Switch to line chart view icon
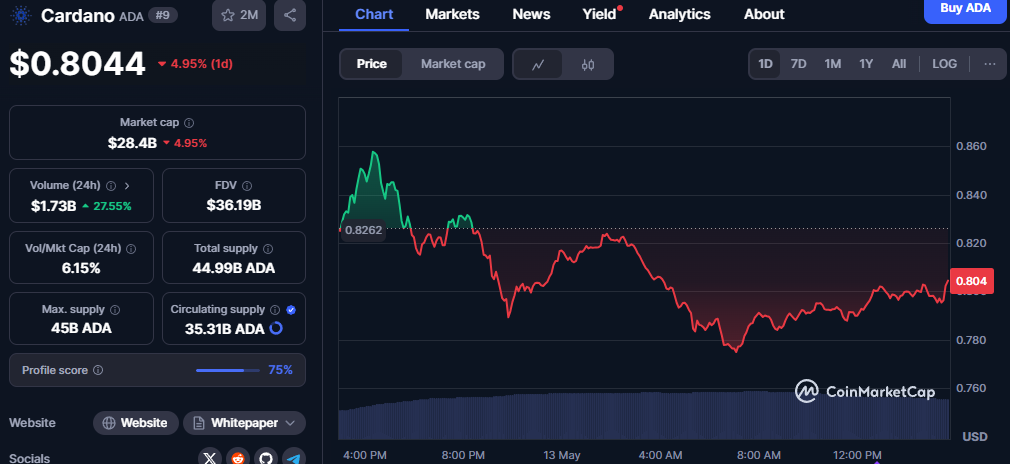The image size is (1010, 464). pyautogui.click(x=538, y=64)
